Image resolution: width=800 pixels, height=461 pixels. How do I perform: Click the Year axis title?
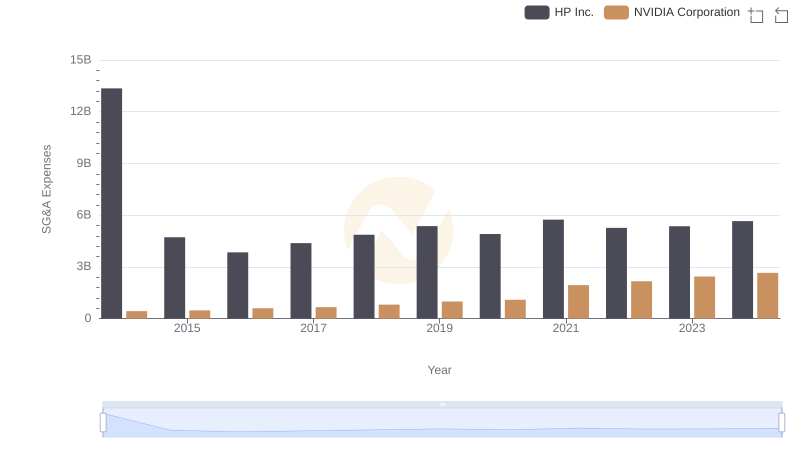click(439, 370)
